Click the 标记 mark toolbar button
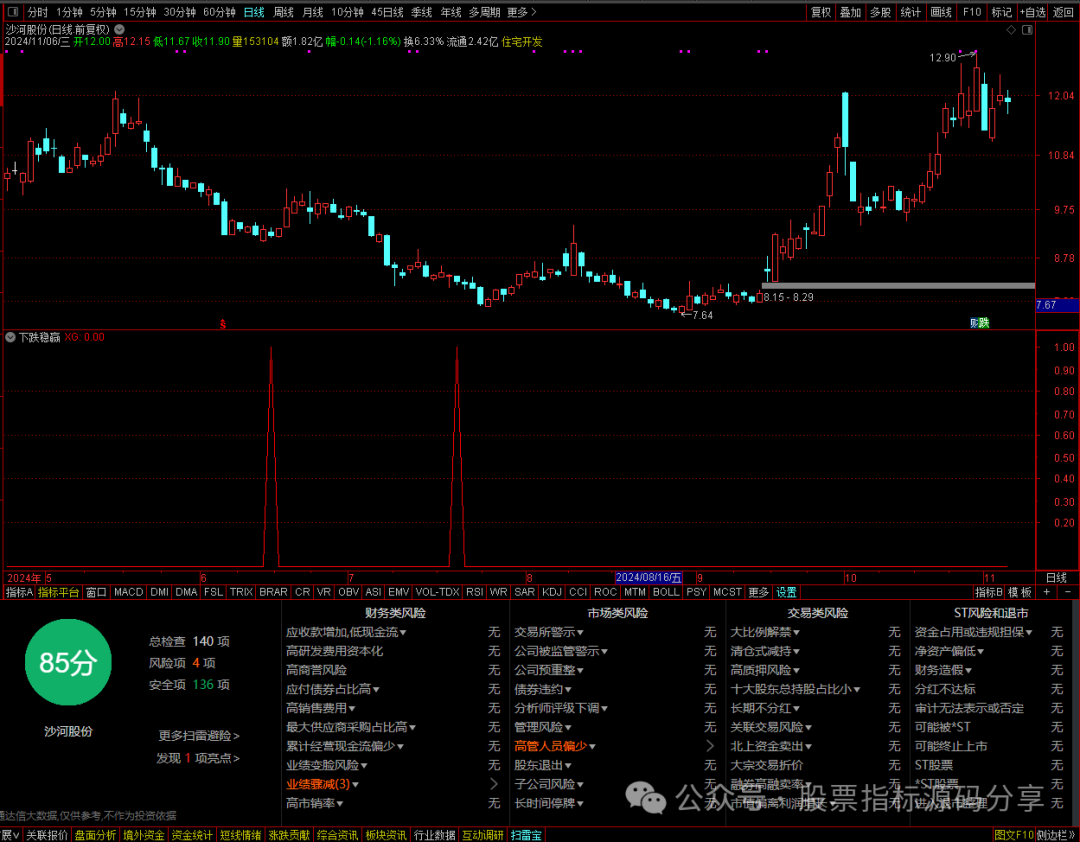 [x=1001, y=12]
